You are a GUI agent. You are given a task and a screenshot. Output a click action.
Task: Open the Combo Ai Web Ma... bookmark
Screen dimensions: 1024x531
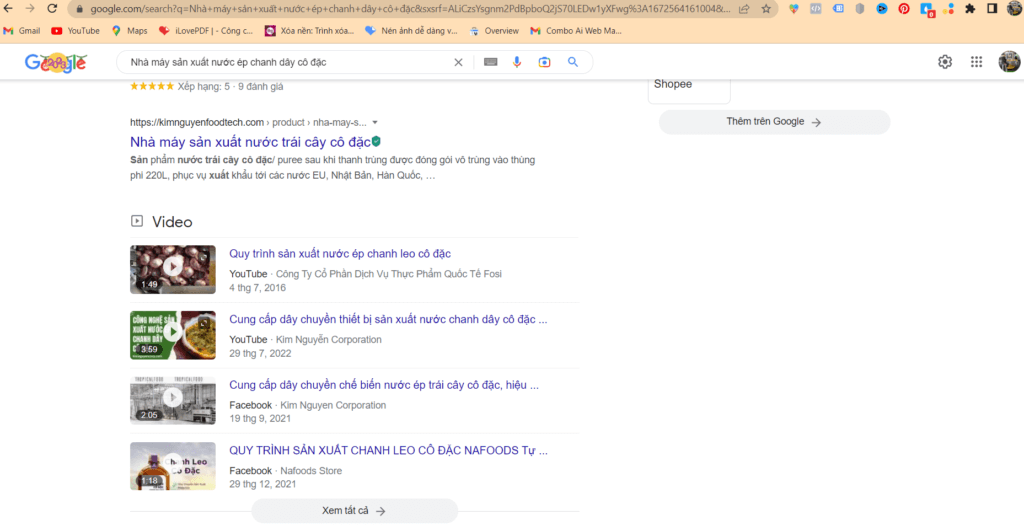tap(576, 31)
